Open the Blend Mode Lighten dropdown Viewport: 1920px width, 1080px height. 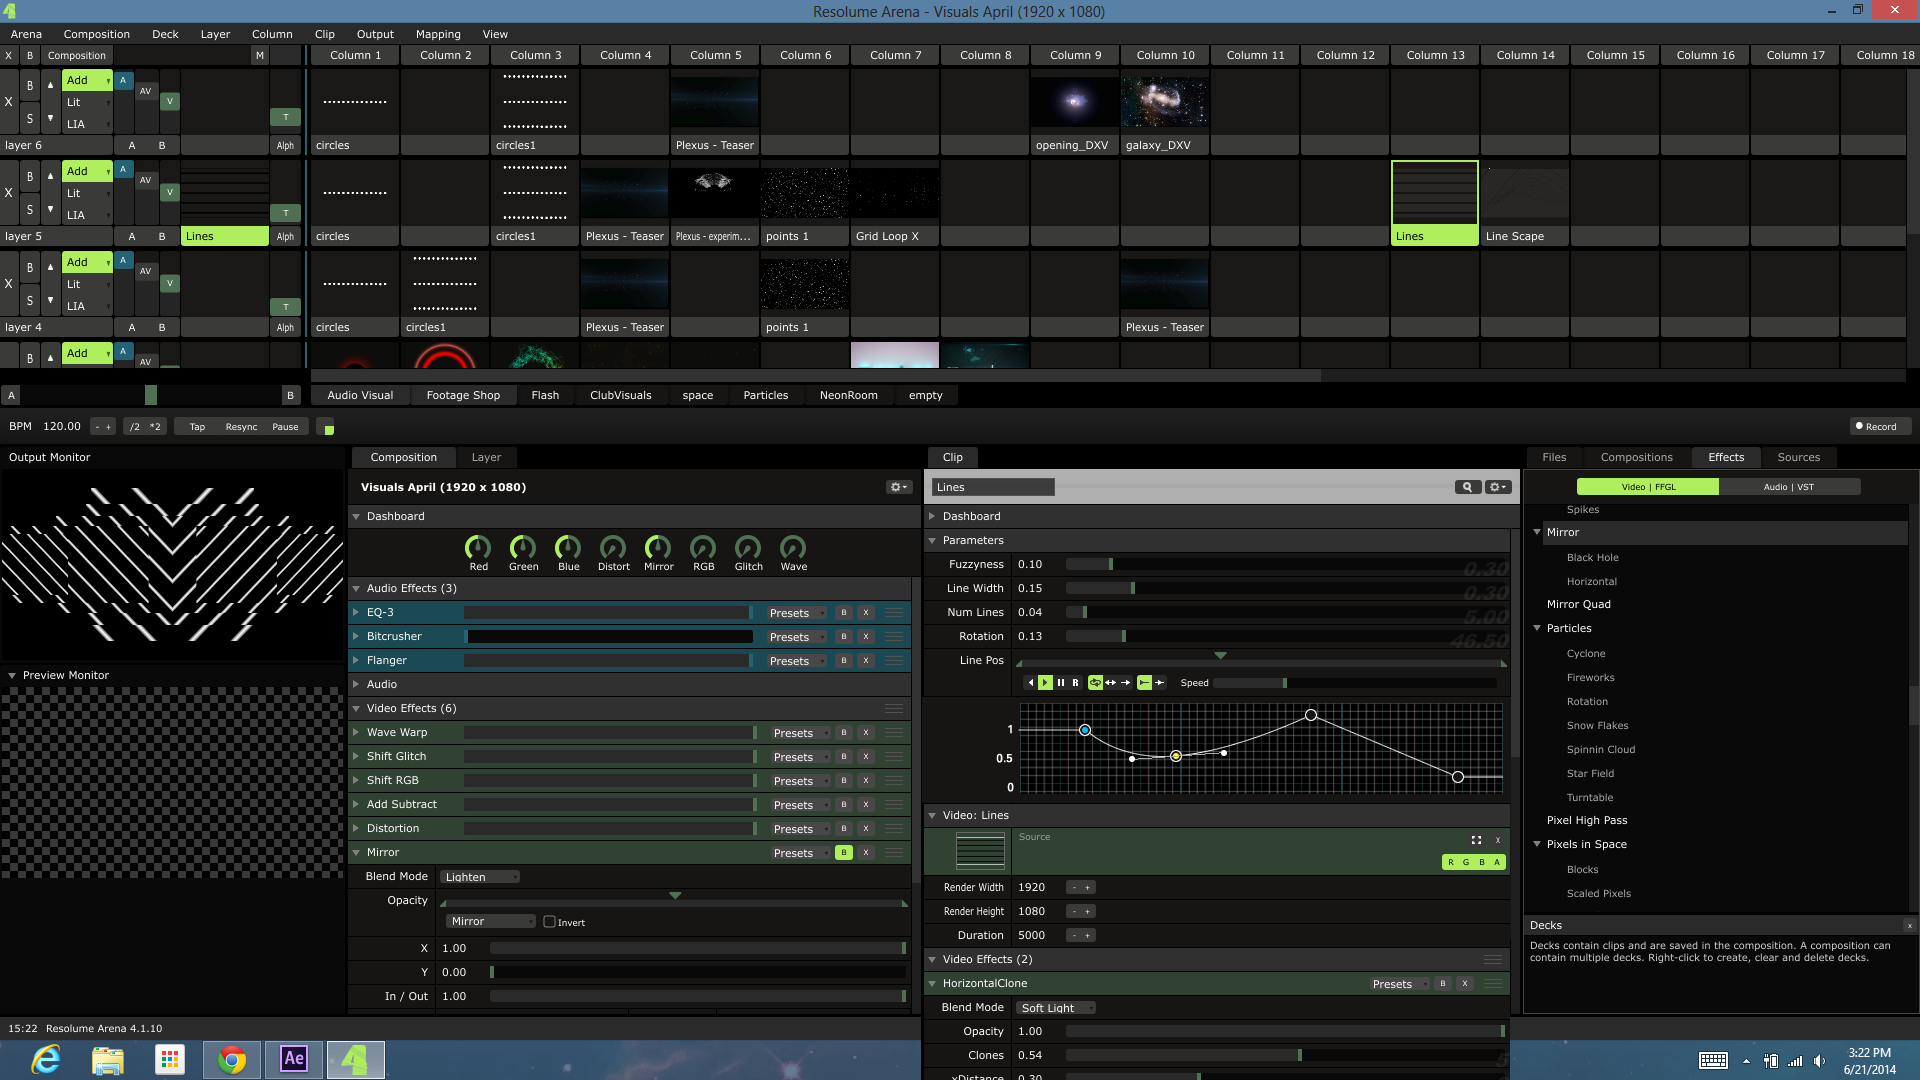click(x=480, y=877)
